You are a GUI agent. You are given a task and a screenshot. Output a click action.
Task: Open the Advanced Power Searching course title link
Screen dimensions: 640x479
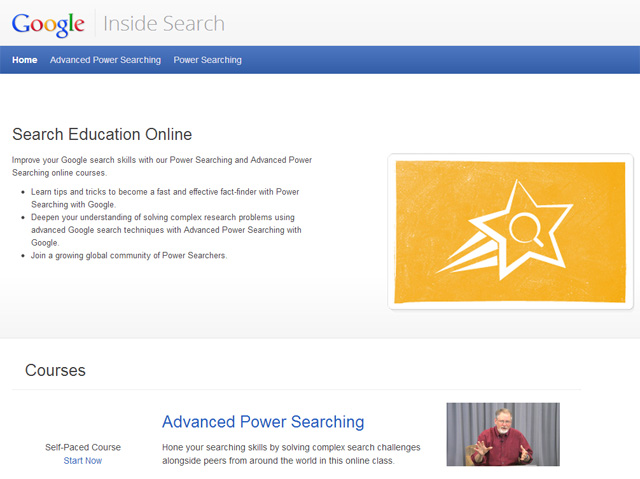(263, 422)
